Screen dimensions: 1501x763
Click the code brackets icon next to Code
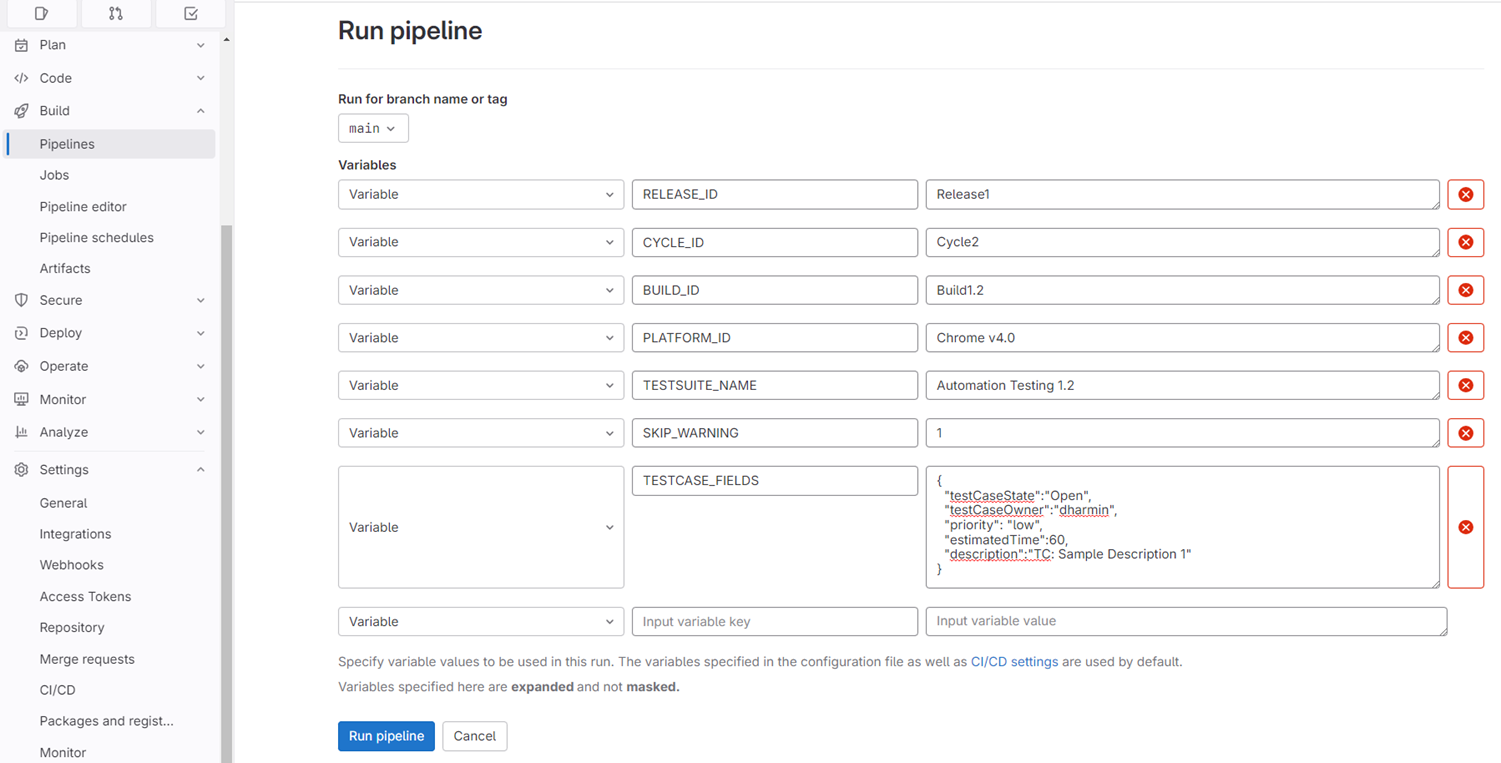click(x=19, y=78)
